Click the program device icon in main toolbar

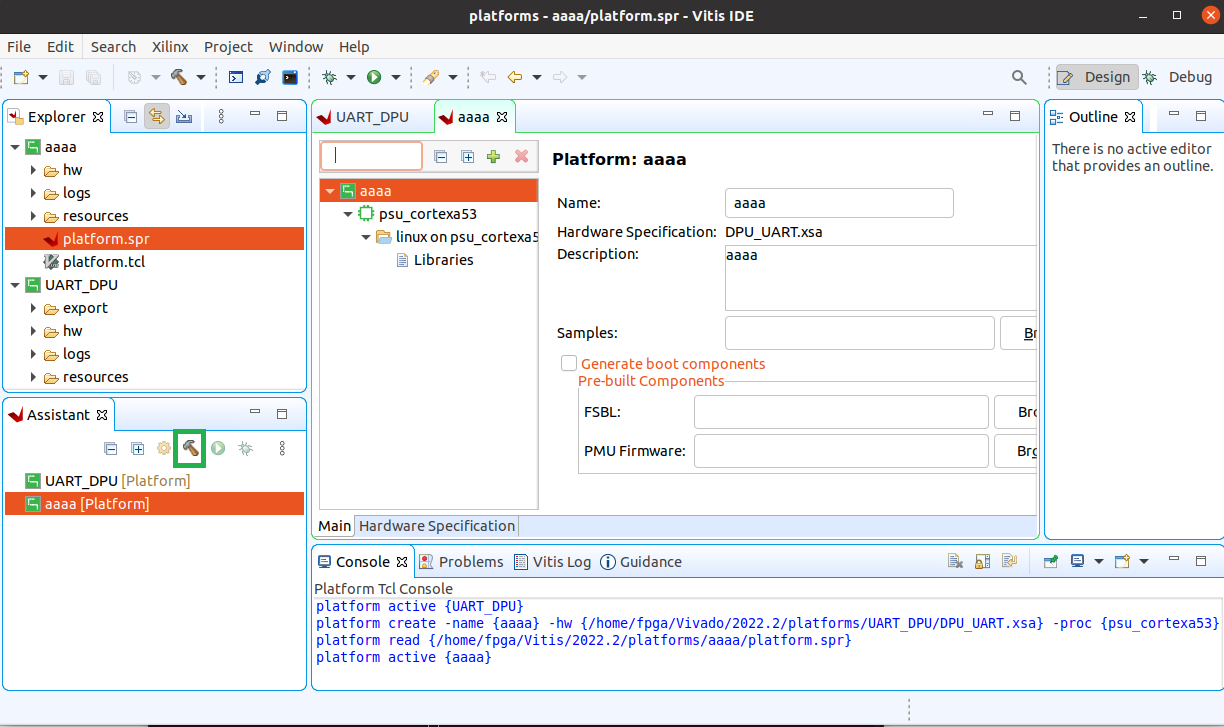coord(263,77)
